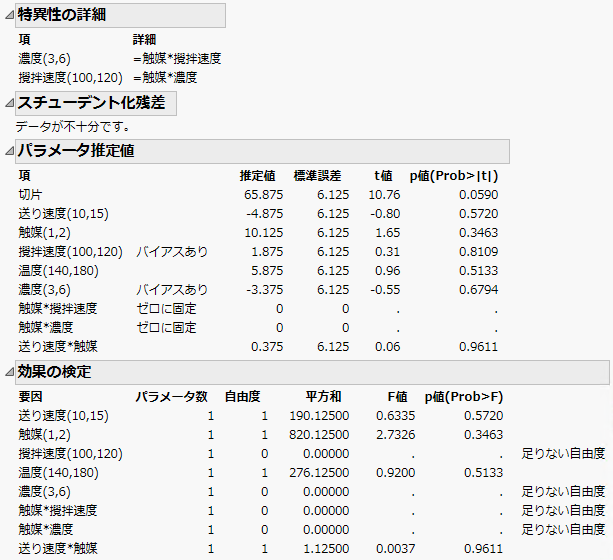
Task: Select t-value 10.76 for 切片
Action: point(384,195)
